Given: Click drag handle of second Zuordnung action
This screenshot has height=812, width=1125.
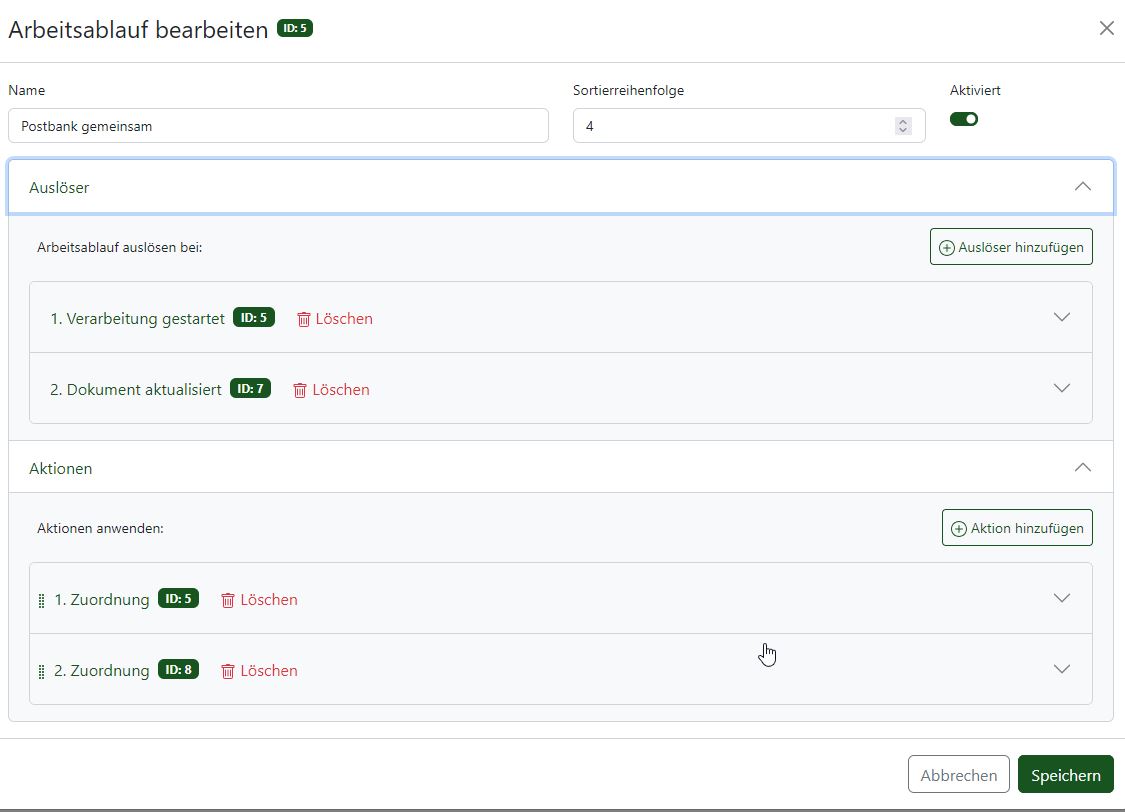Looking at the screenshot, I should click(42, 672).
